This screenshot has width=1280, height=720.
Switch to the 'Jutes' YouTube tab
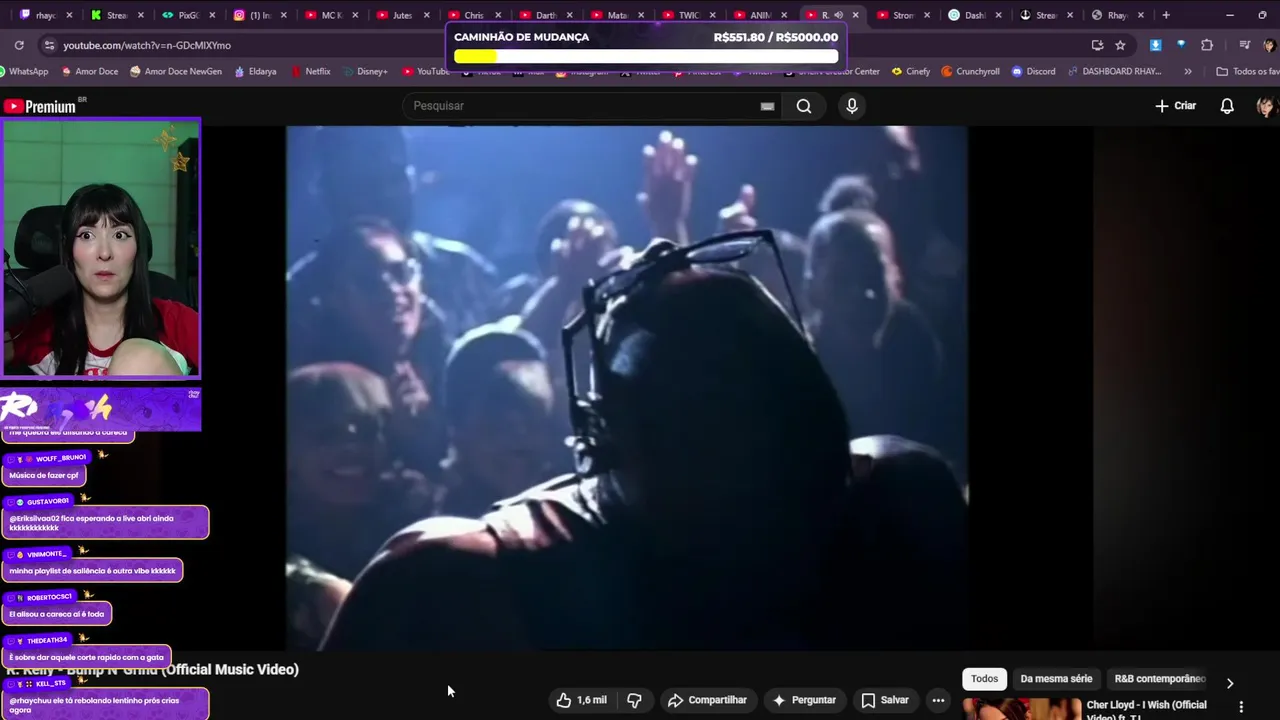click(x=401, y=15)
